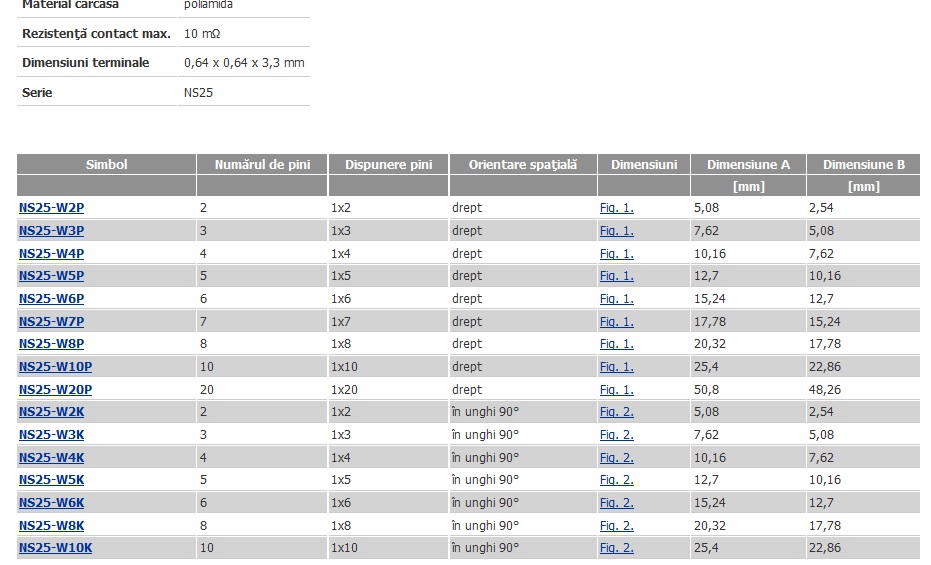Open the NS25-W6P product link

[51, 299]
